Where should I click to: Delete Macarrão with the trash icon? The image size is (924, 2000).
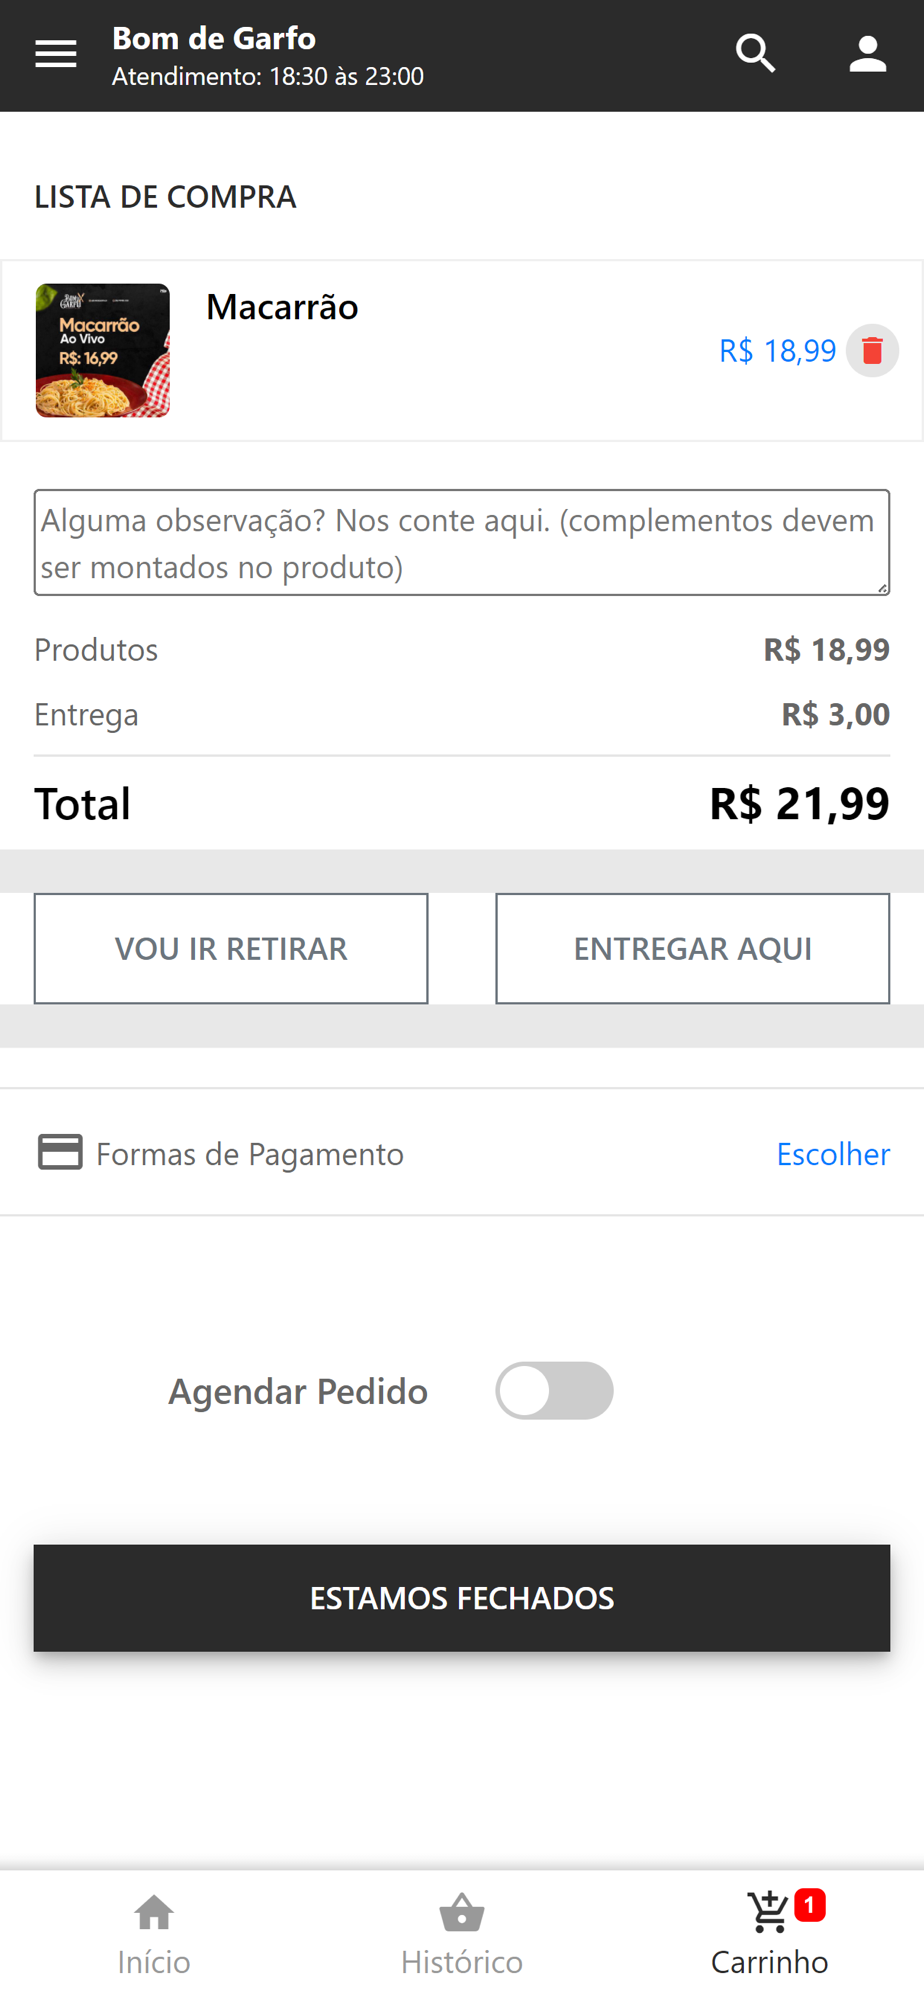click(x=872, y=351)
